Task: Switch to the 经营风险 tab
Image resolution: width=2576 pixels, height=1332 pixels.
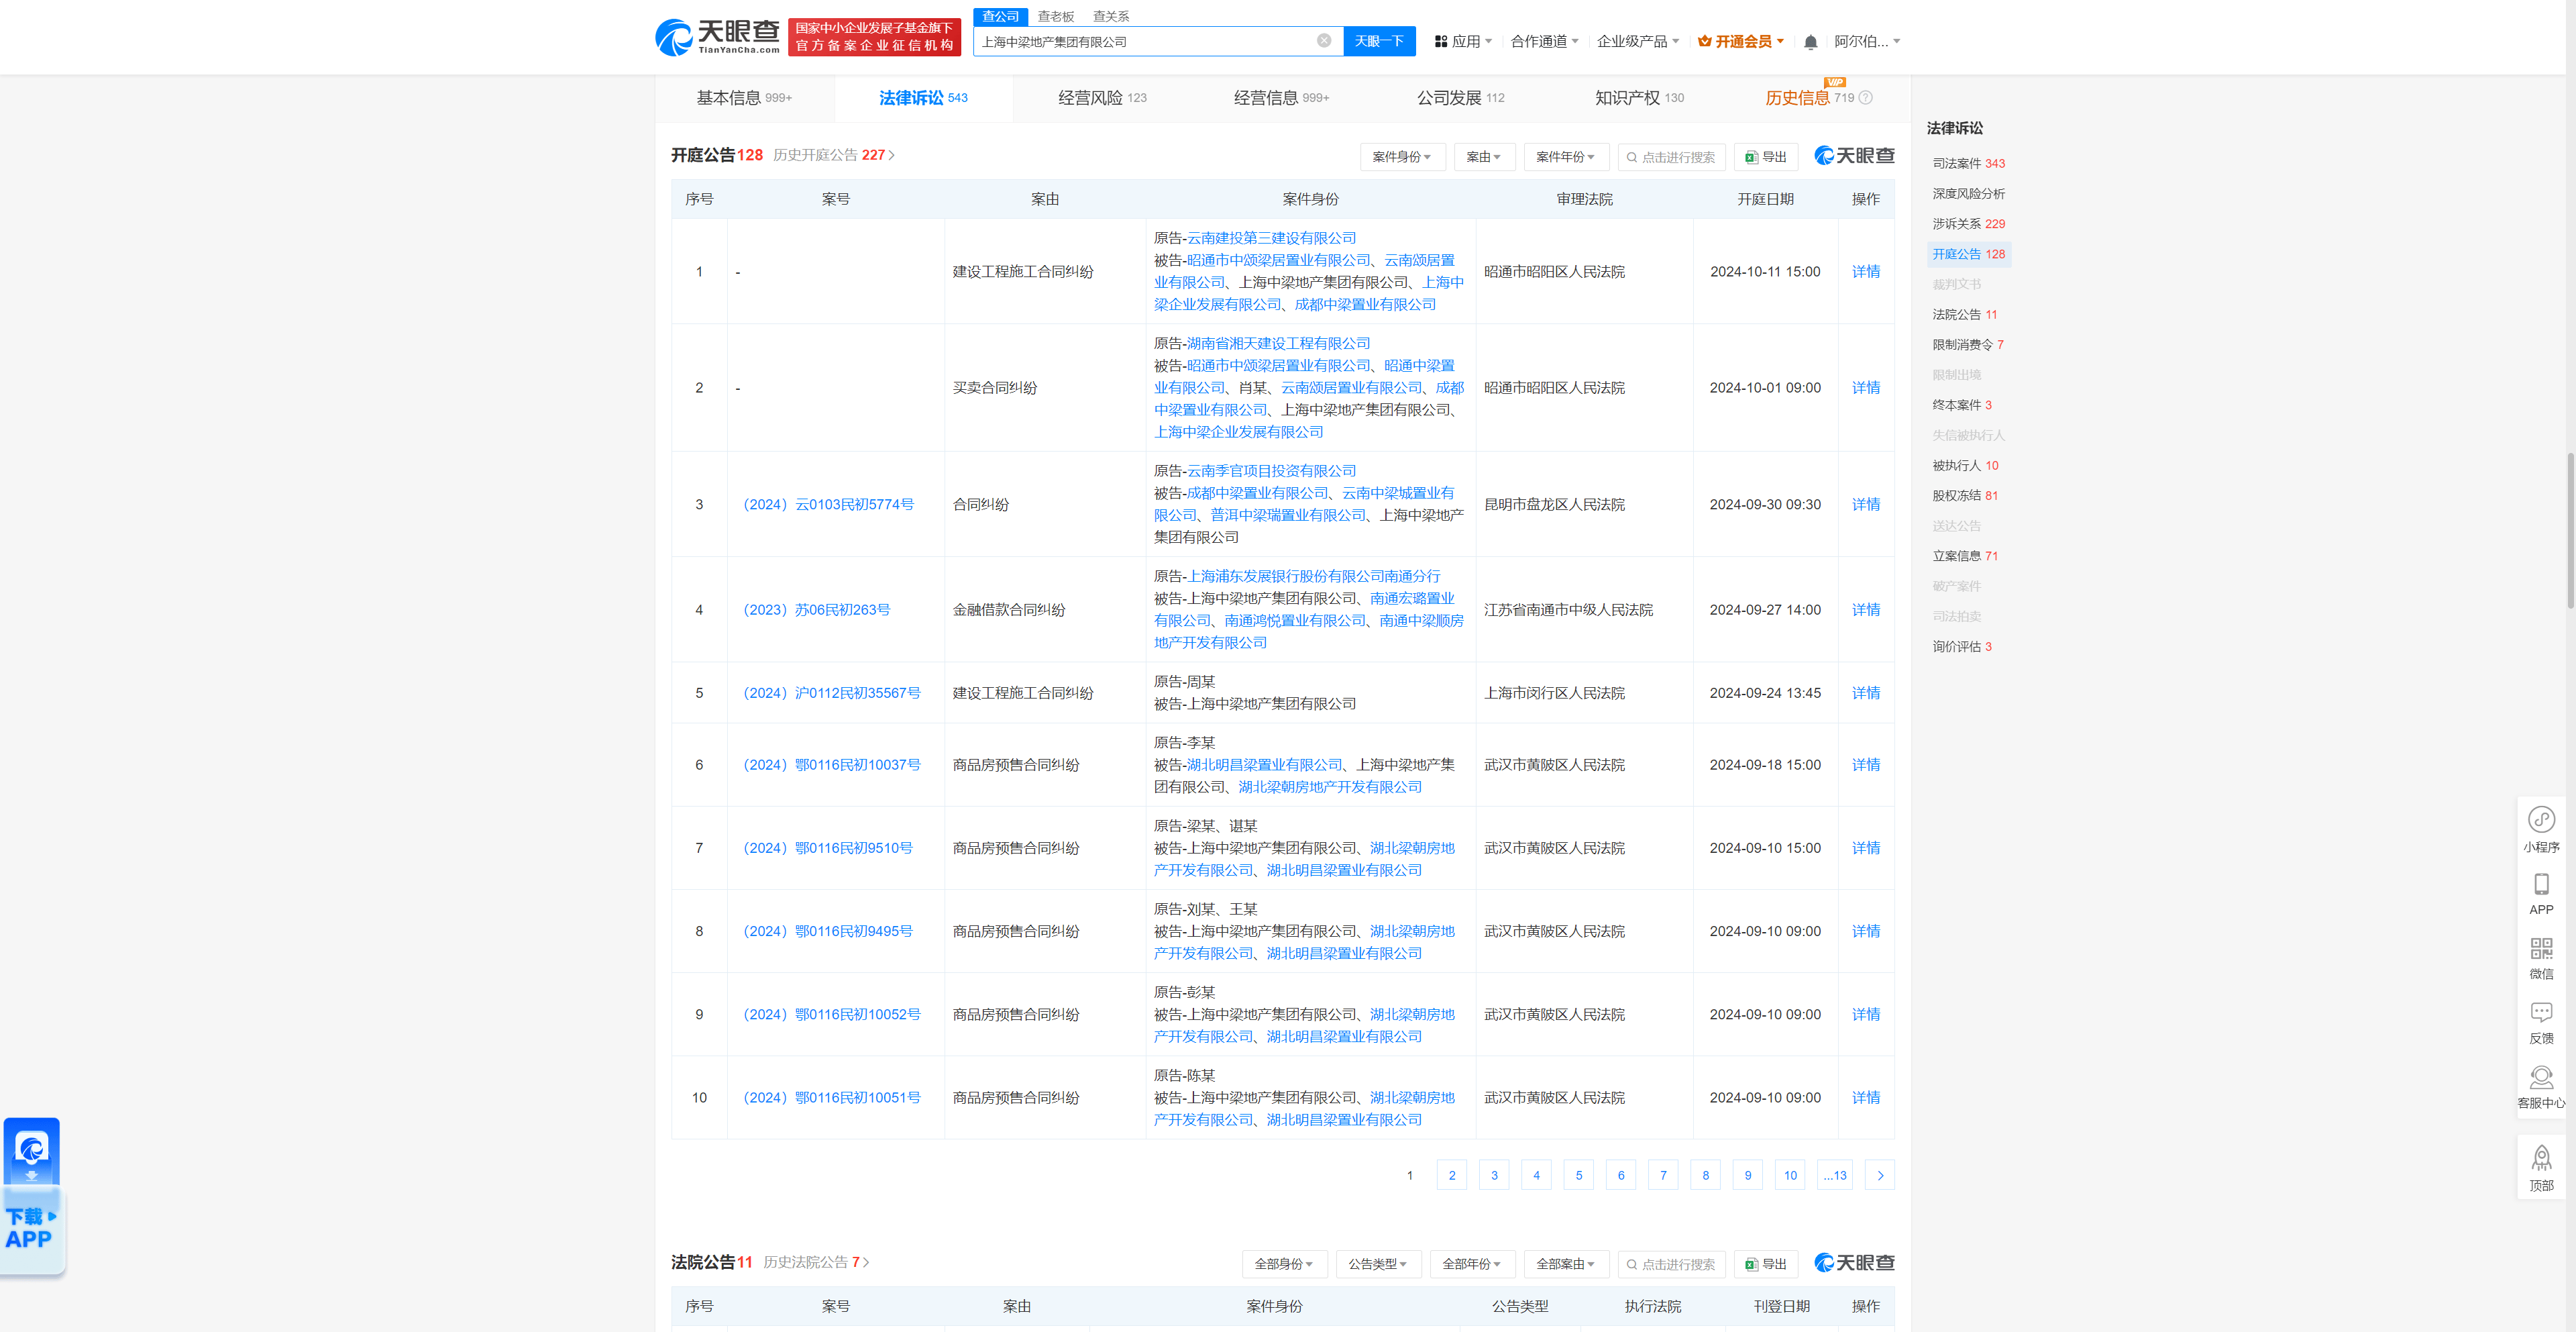Action: click(x=1102, y=98)
